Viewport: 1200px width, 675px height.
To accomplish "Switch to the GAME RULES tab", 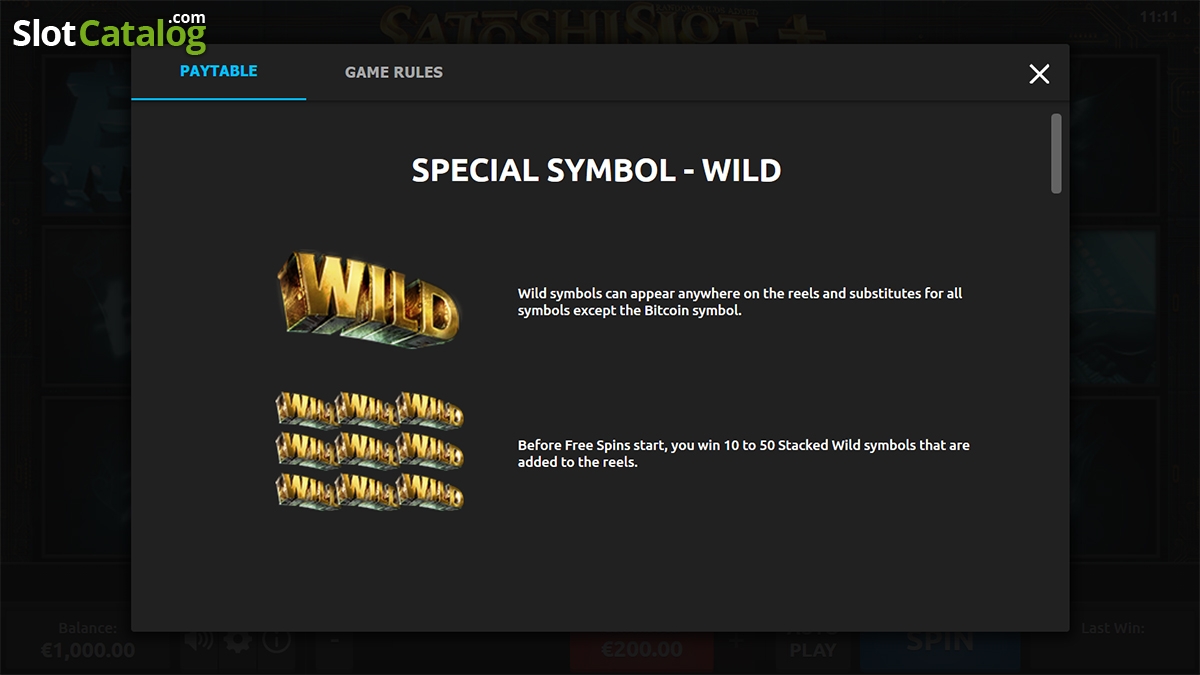I will [x=393, y=72].
